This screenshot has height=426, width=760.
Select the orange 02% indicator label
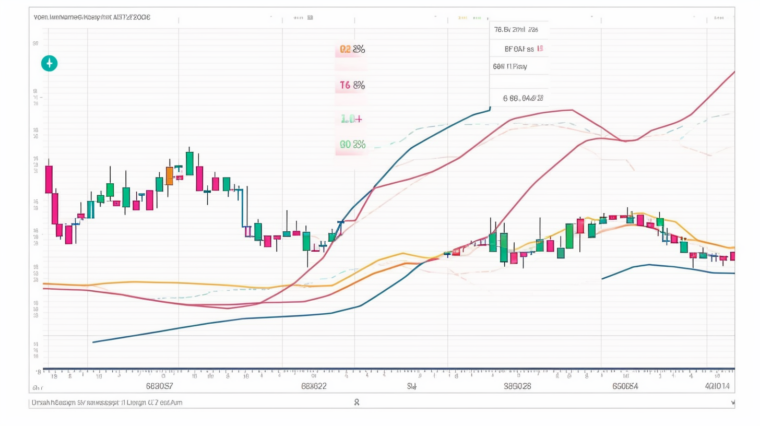(352, 48)
